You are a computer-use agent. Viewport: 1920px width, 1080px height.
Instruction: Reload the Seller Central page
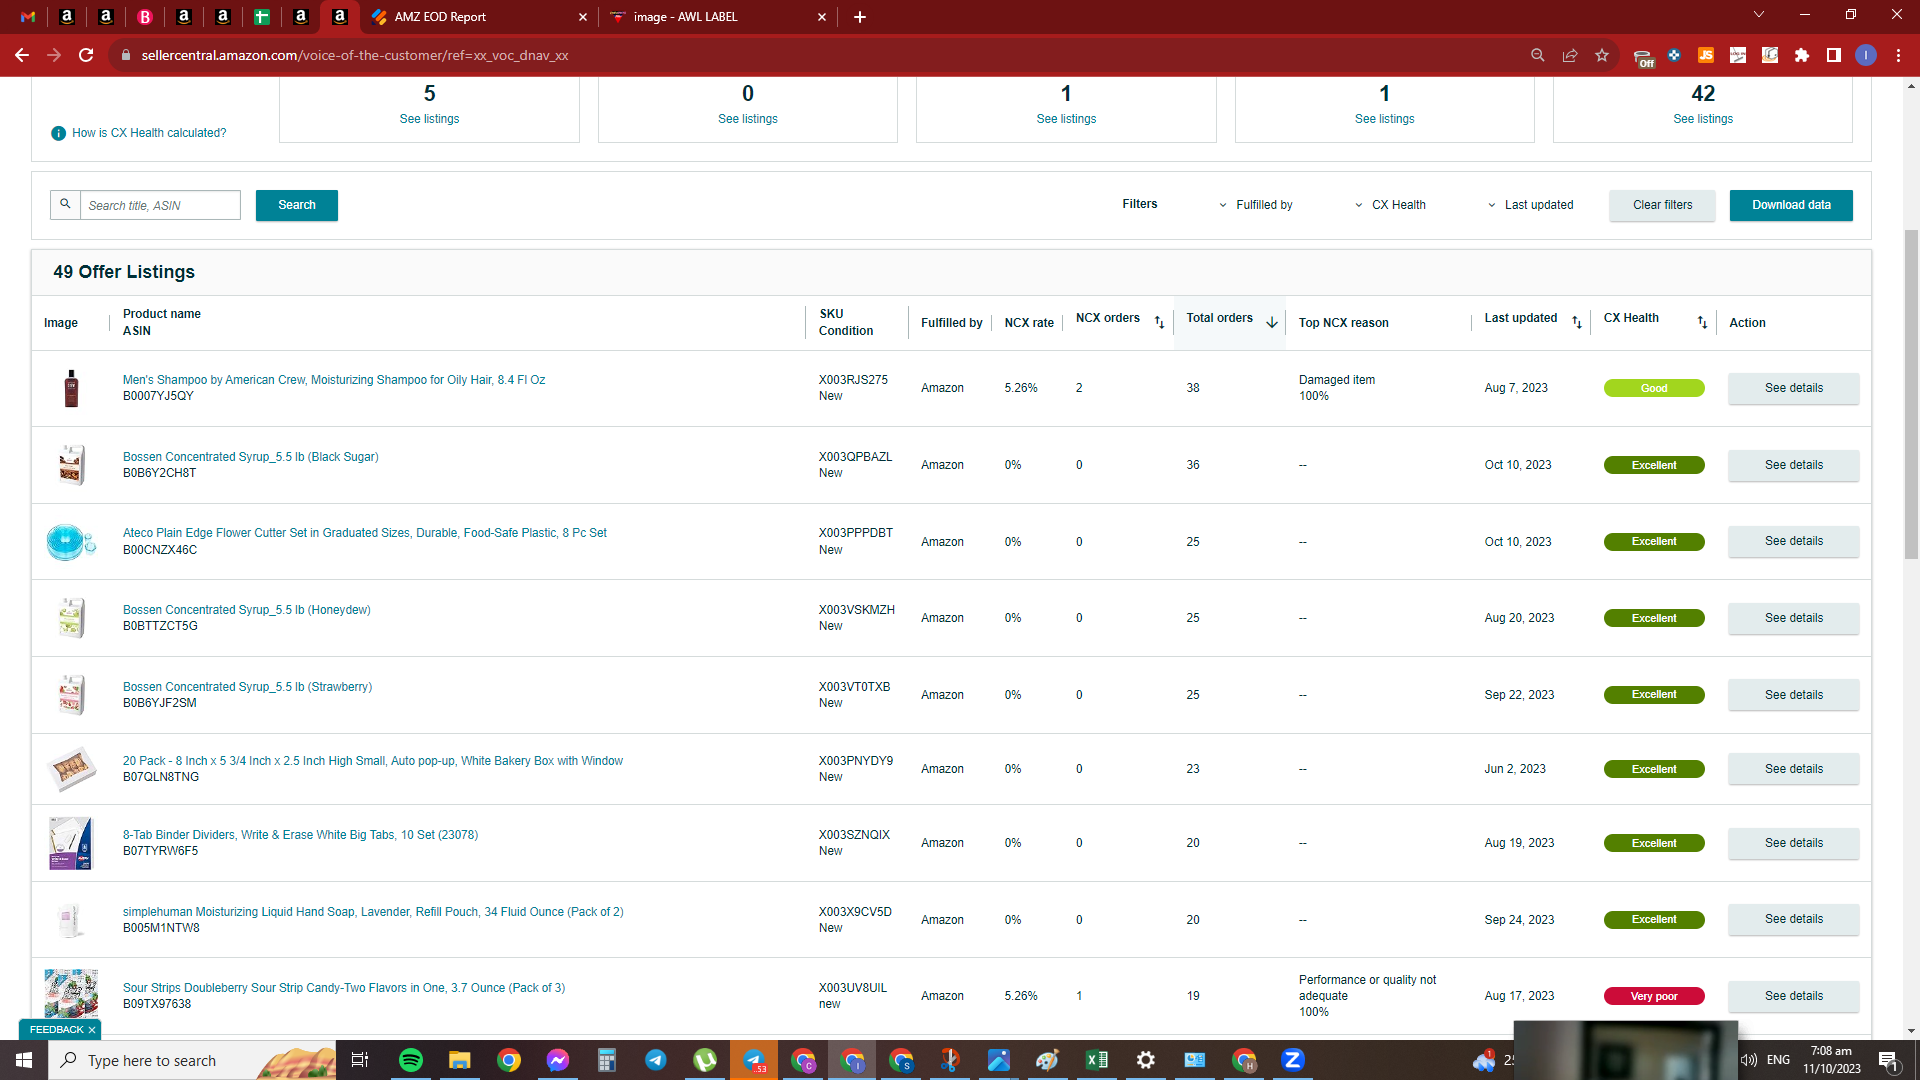click(86, 55)
